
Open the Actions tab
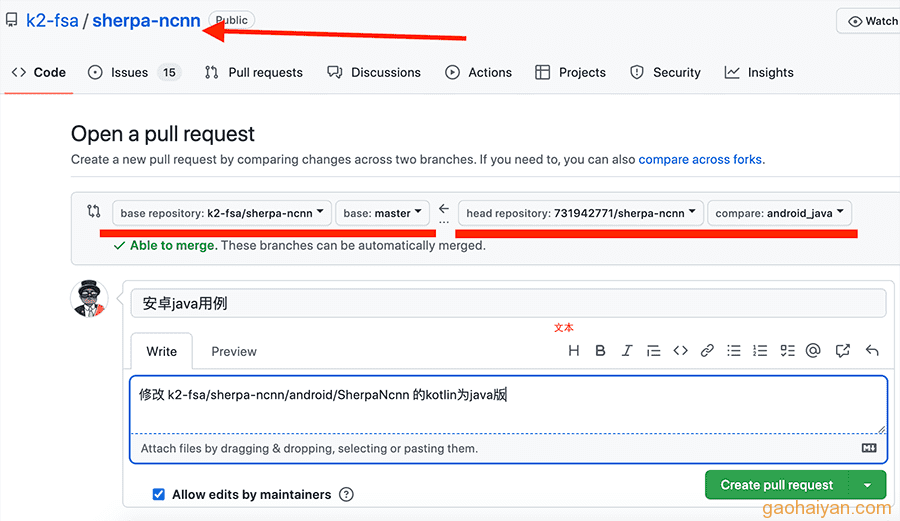pyautogui.click(x=478, y=72)
